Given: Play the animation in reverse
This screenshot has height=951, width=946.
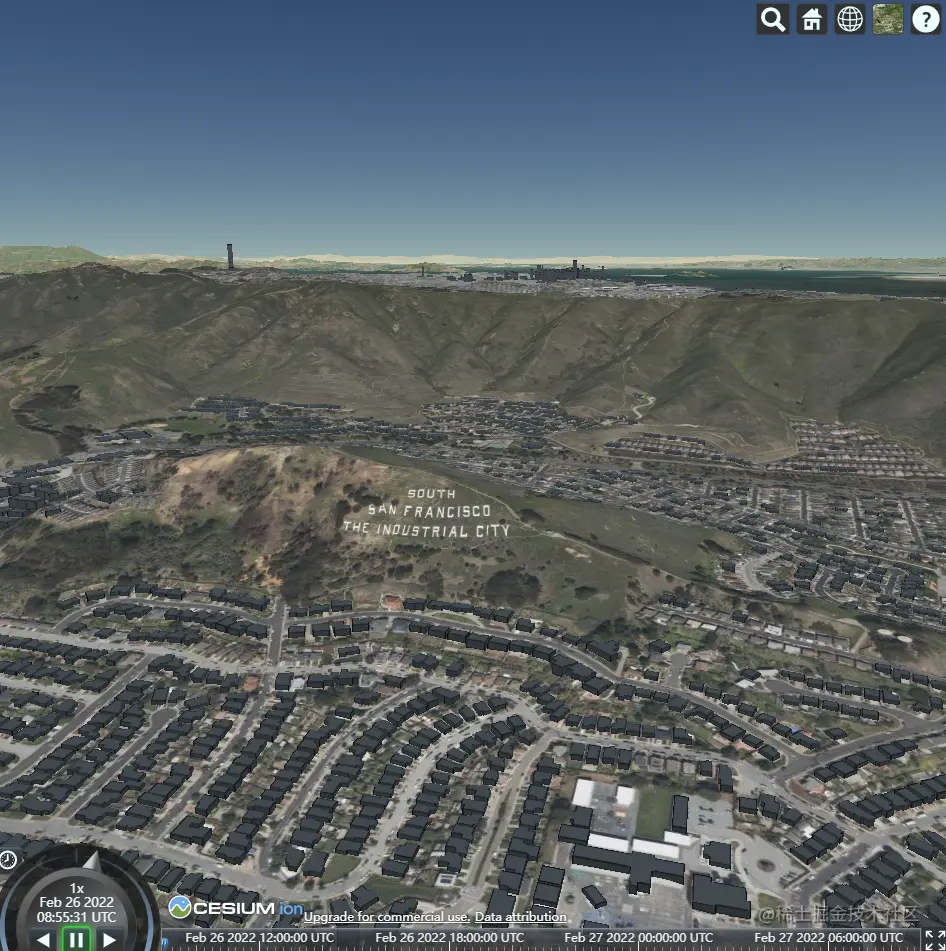Looking at the screenshot, I should point(42,941).
